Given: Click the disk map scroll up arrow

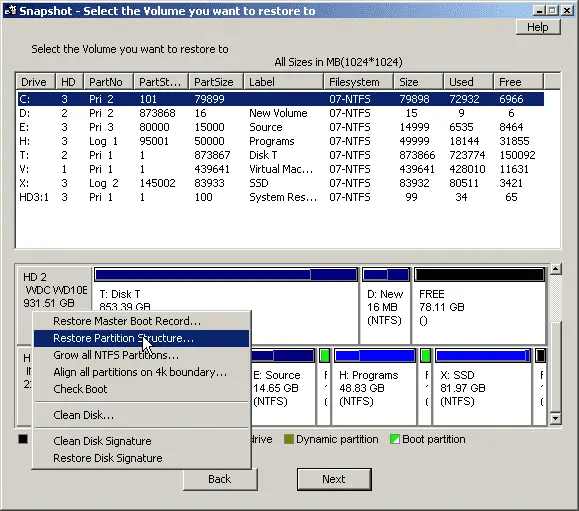Looking at the screenshot, I should 555,269.
